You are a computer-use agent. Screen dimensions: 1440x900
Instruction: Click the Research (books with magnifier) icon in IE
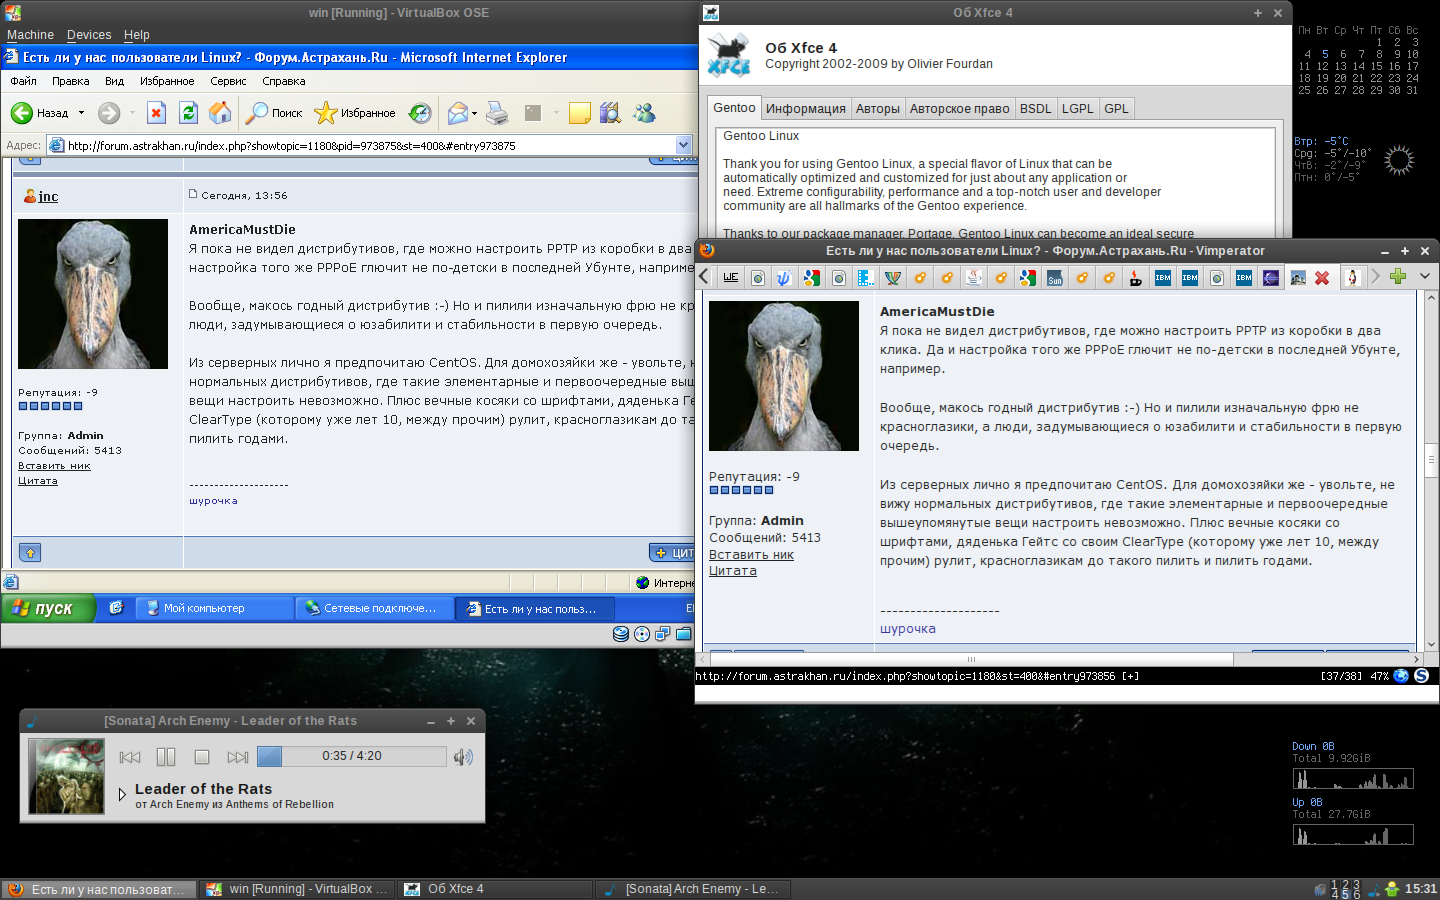(610, 113)
